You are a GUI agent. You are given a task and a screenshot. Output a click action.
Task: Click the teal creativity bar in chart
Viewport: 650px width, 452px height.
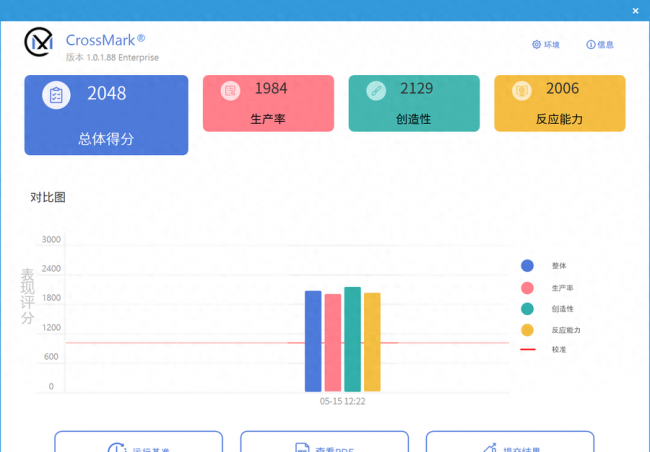coord(352,339)
